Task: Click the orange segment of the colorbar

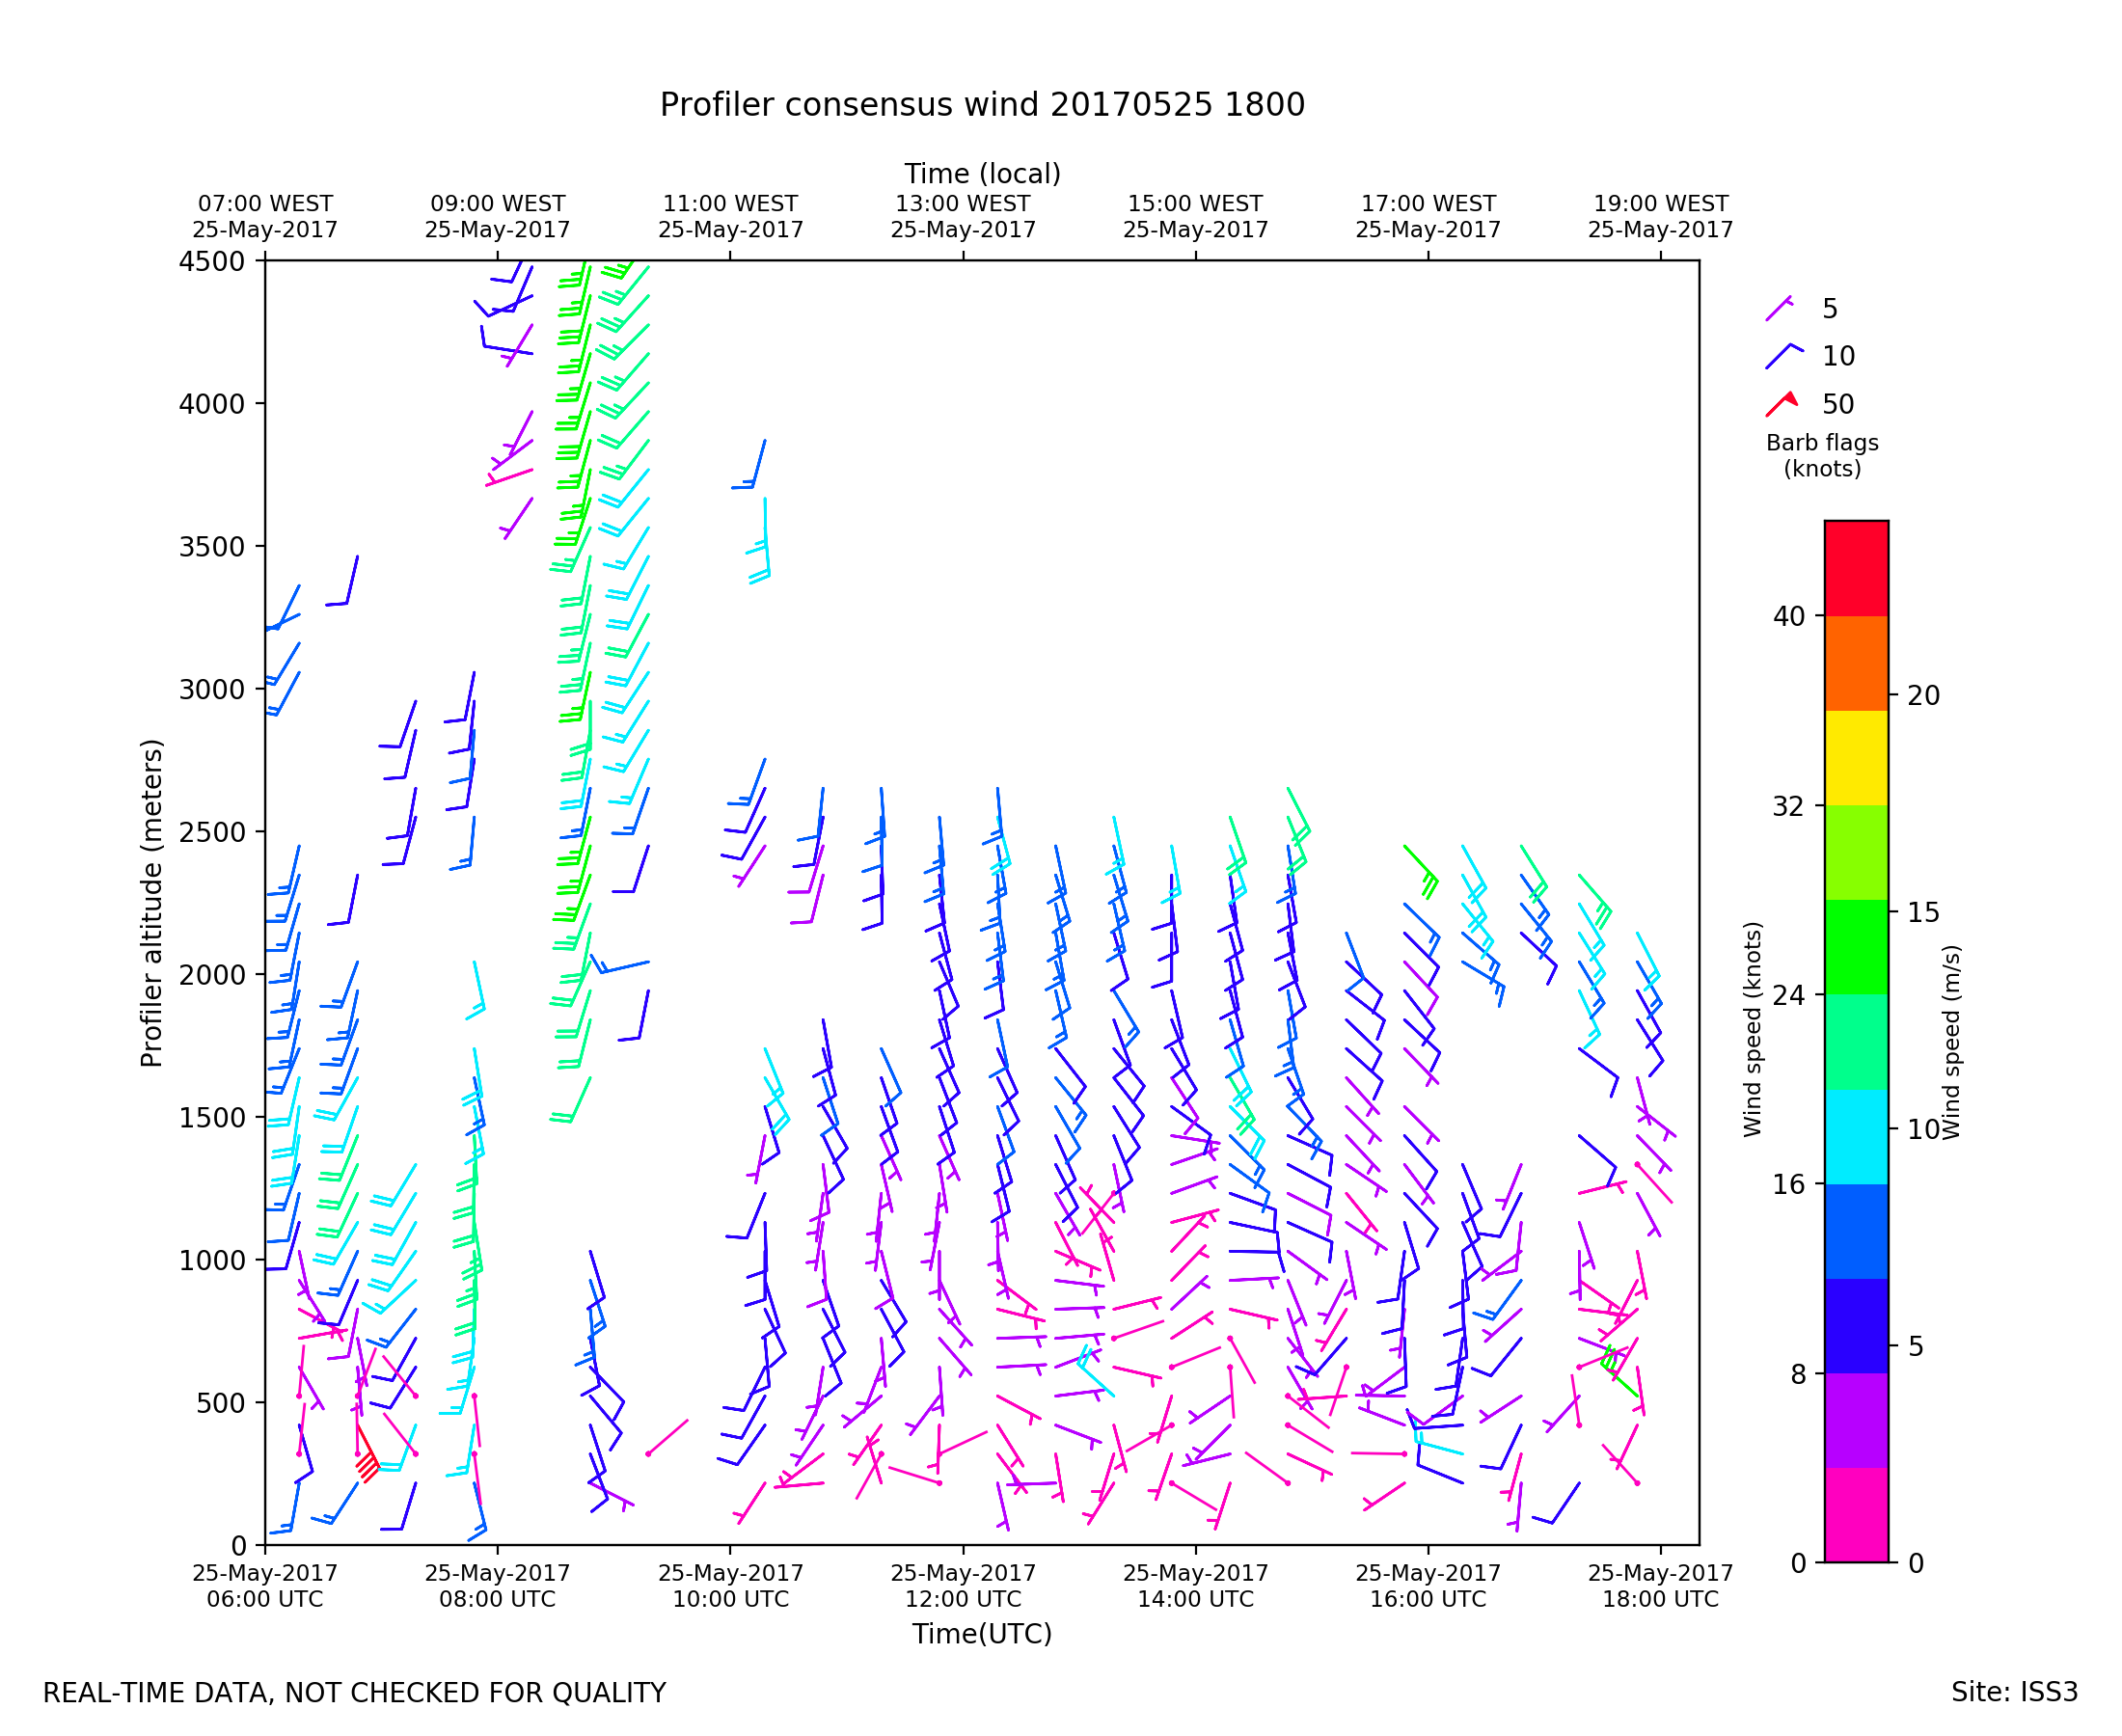Action: [1856, 663]
